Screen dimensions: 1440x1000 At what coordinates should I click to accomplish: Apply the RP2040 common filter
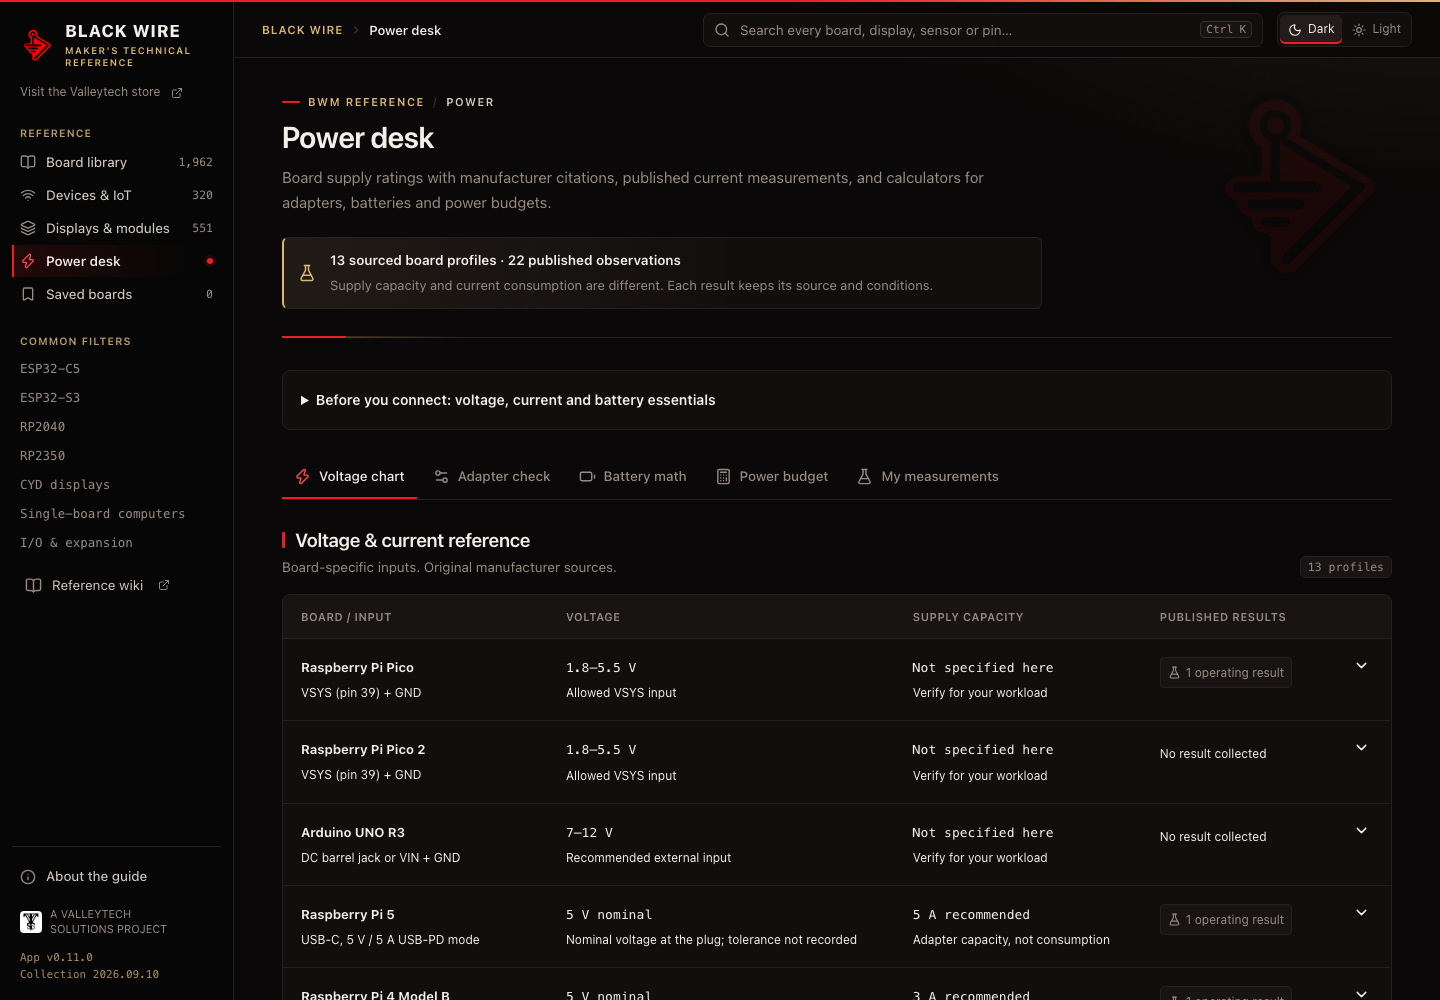pyautogui.click(x=43, y=427)
